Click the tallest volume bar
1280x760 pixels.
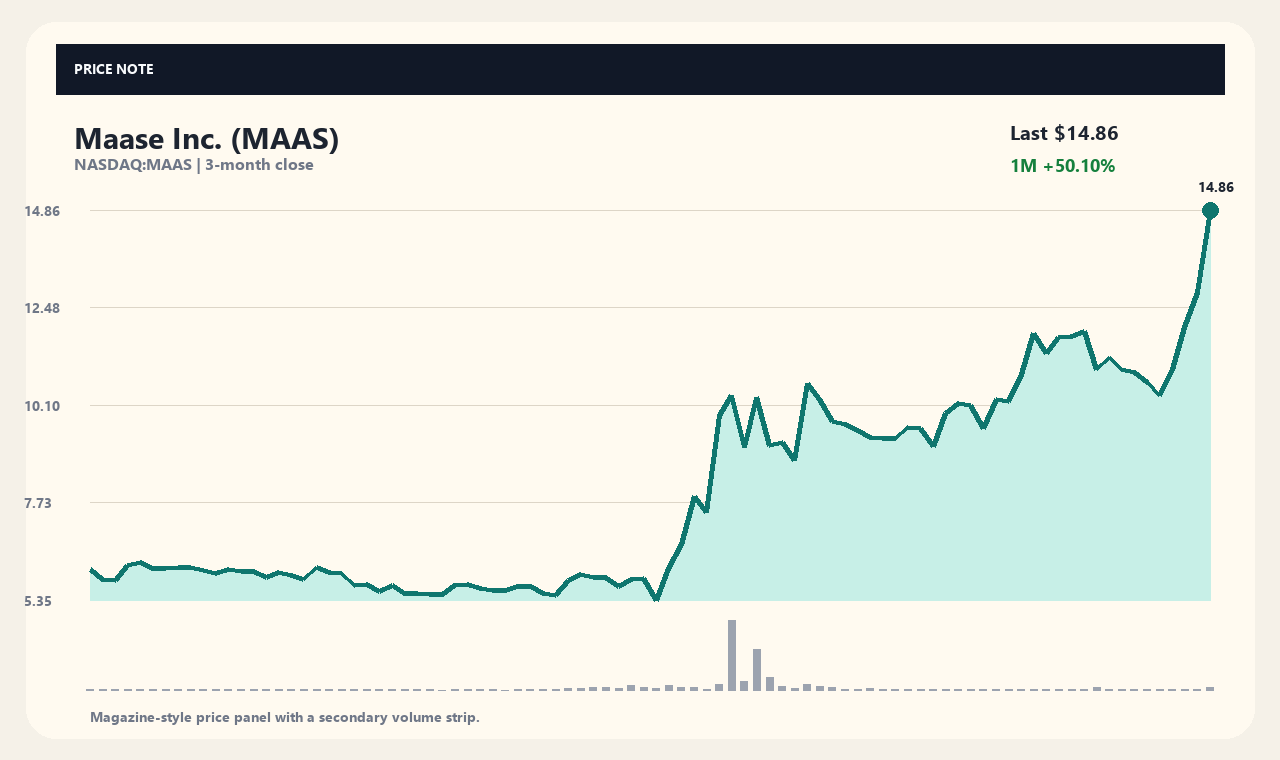[x=732, y=655]
